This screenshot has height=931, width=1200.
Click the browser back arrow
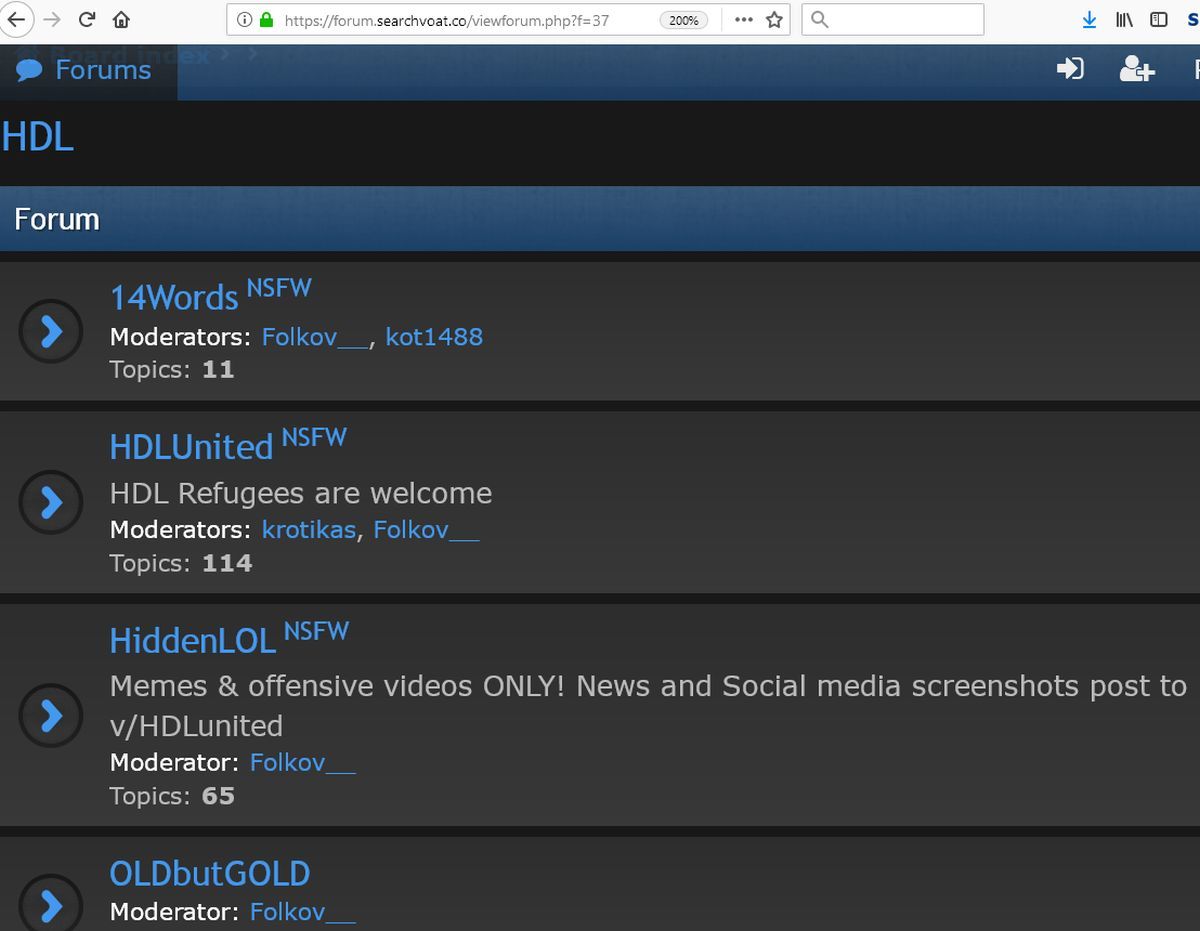click(x=17, y=19)
